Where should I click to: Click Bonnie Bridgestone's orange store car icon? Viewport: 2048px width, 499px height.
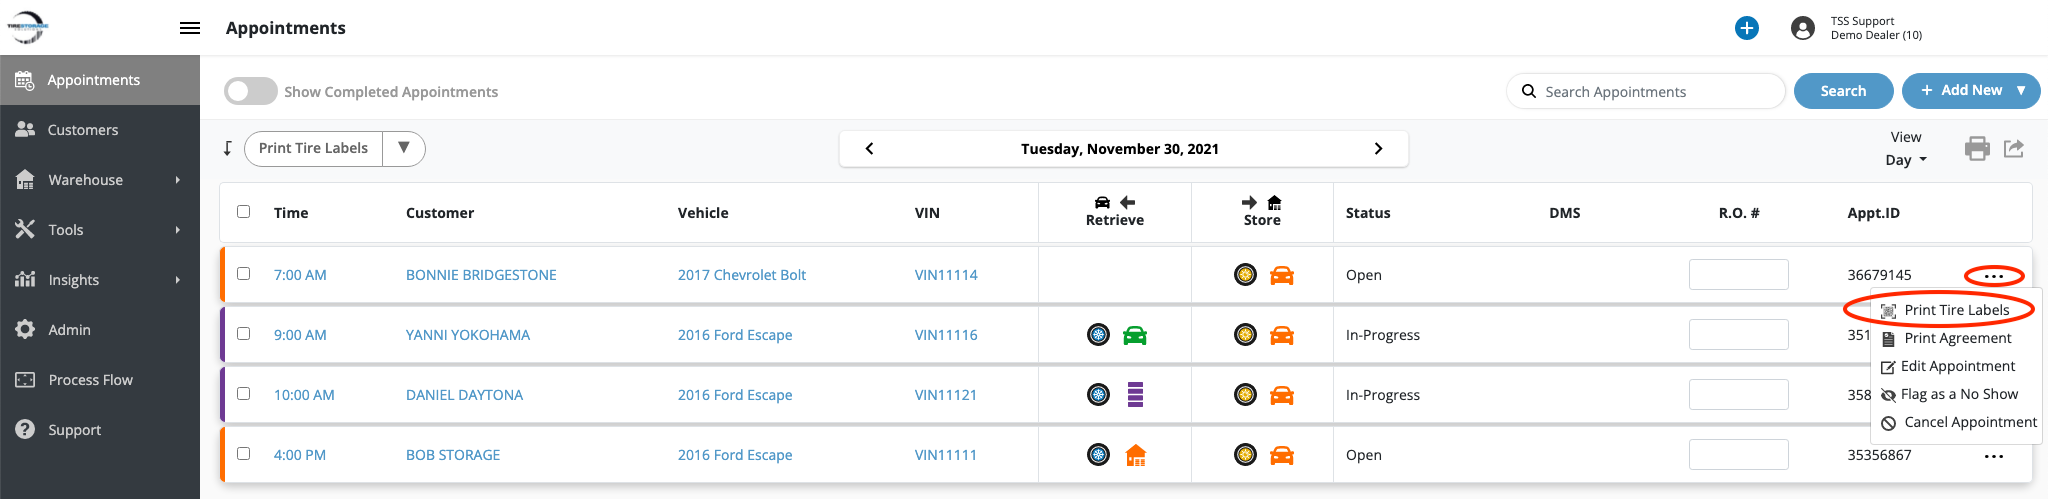tap(1282, 275)
